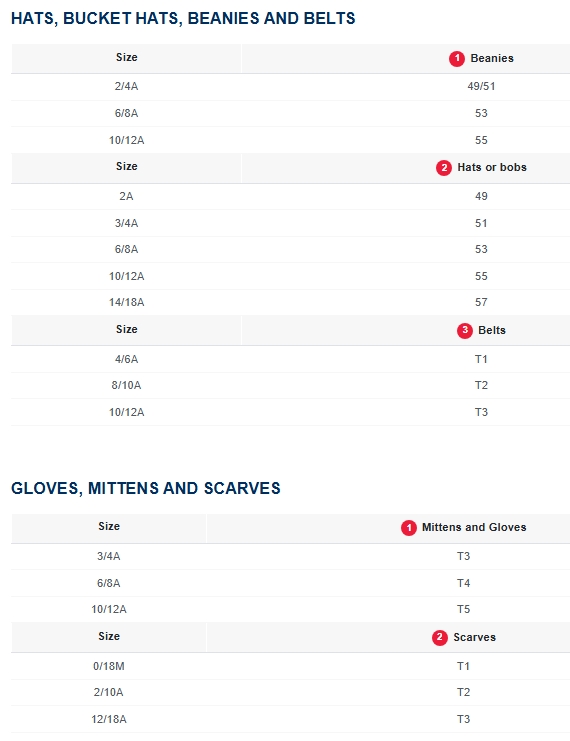Click the red number 2 badge beside Scarves

pyautogui.click(x=440, y=638)
